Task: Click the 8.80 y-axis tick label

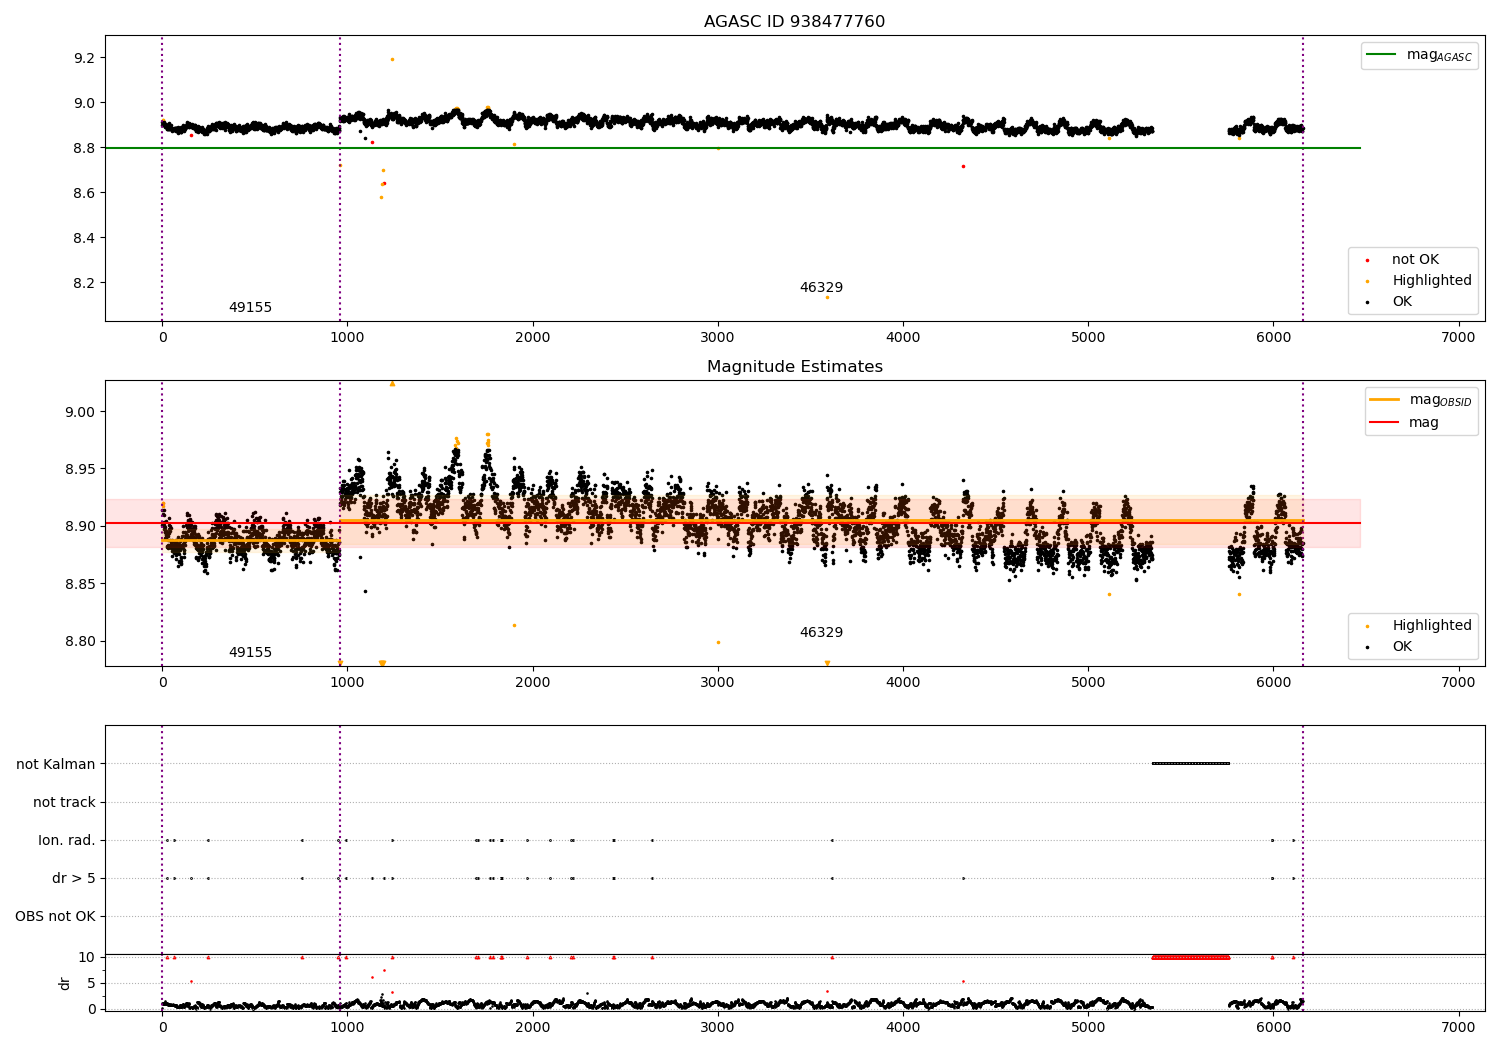Action: (80, 642)
